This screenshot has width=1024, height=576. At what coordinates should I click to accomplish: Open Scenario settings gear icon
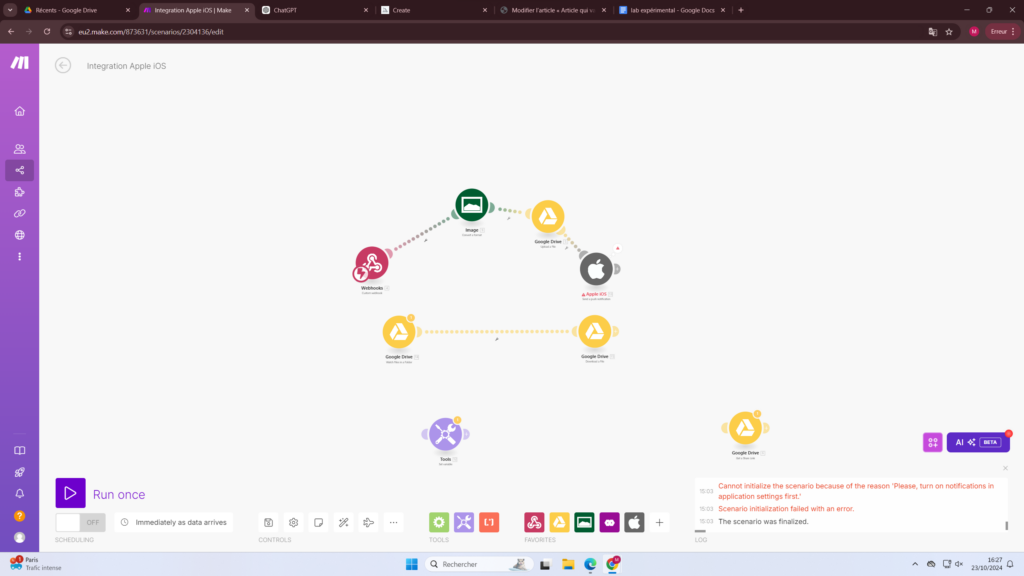(x=293, y=522)
